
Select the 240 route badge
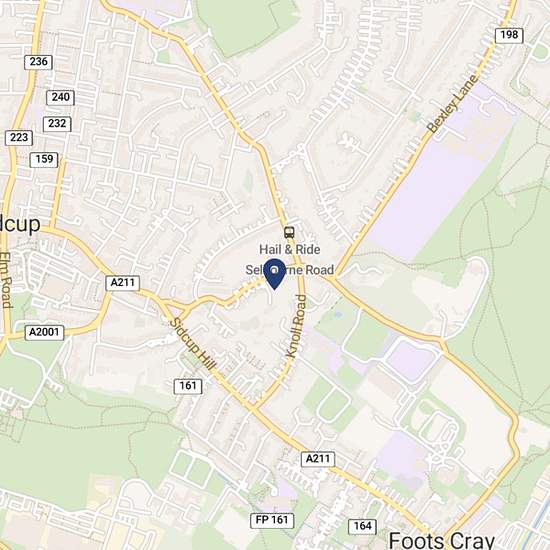(60, 97)
